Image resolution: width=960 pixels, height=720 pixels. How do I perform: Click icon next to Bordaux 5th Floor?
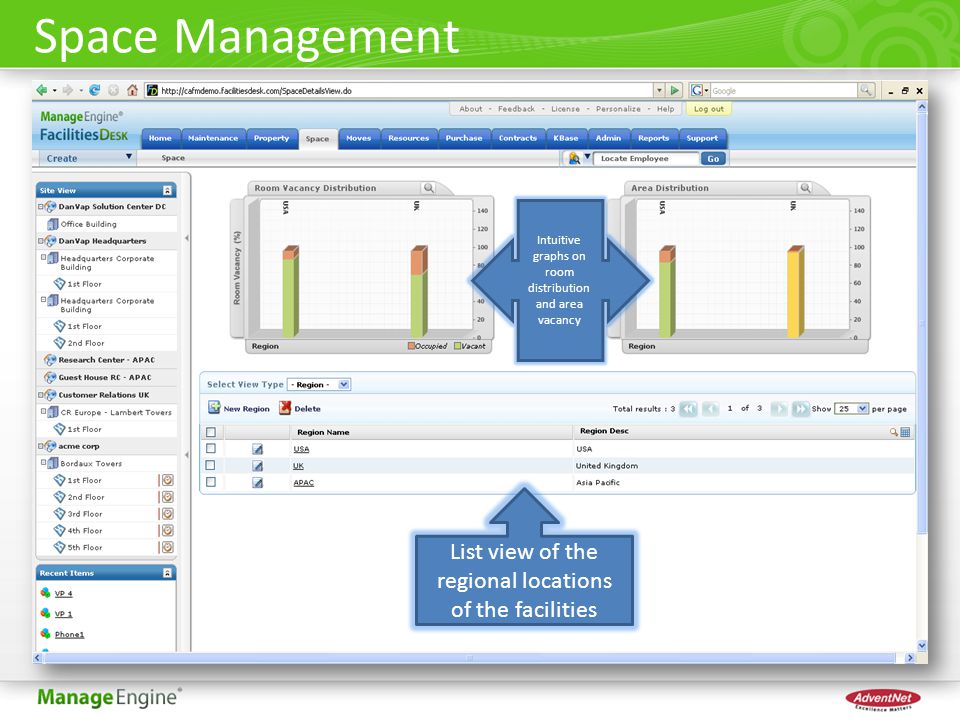point(167,547)
